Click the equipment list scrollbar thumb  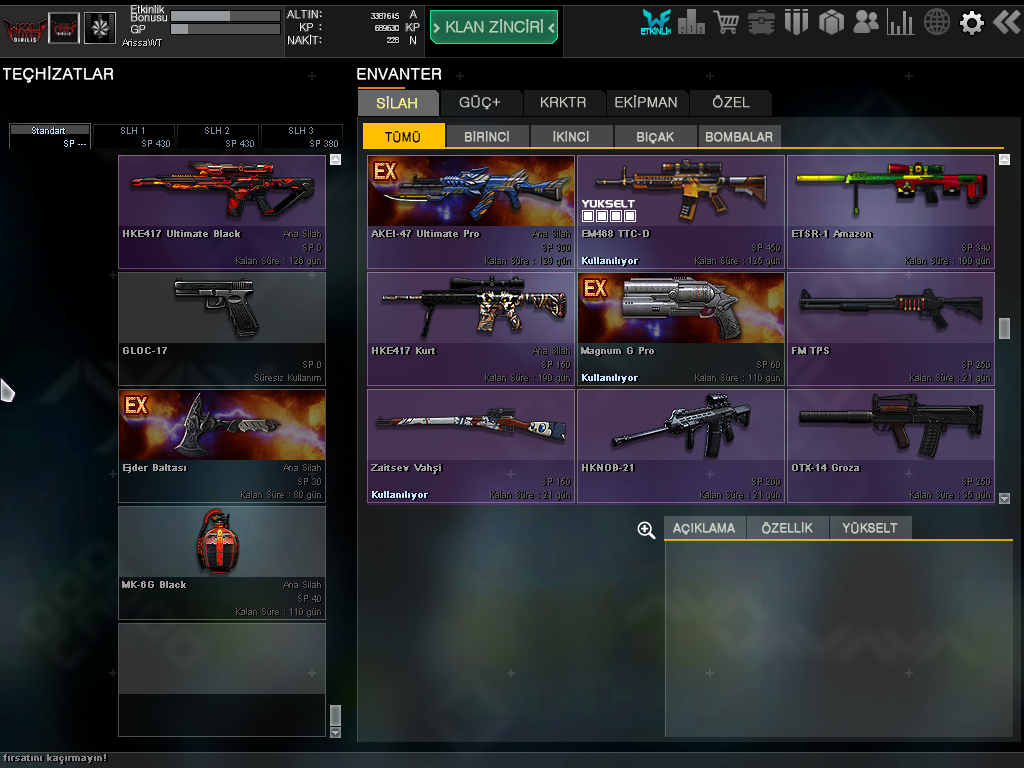pos(336,715)
